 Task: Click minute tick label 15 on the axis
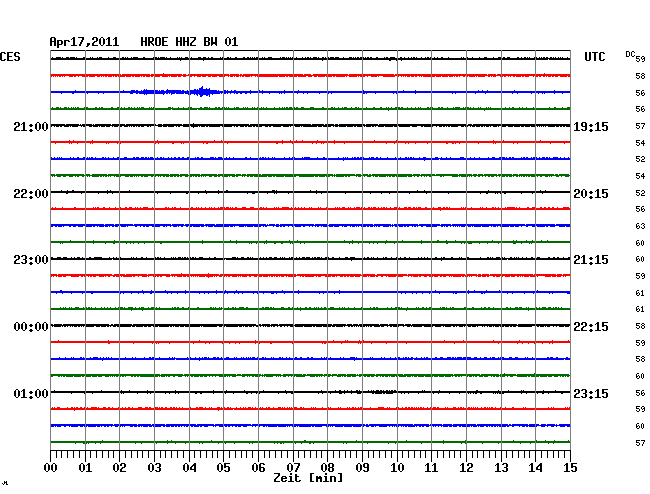click(x=570, y=468)
